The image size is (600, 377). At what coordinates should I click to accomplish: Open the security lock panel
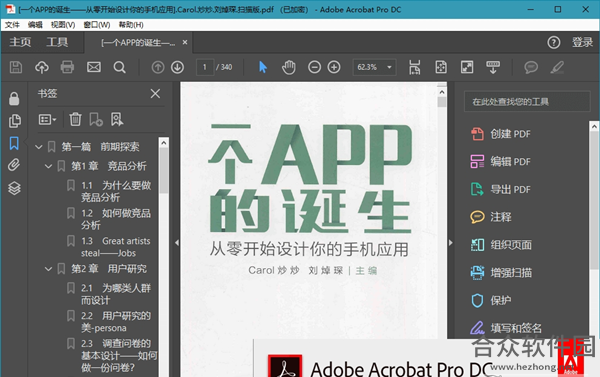(x=14, y=98)
